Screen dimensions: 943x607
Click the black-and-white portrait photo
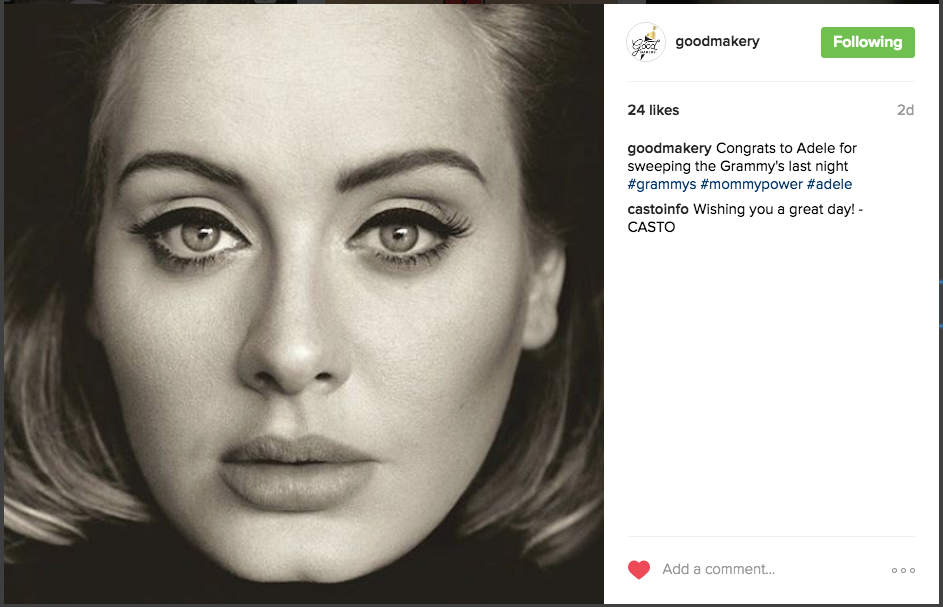[304, 304]
